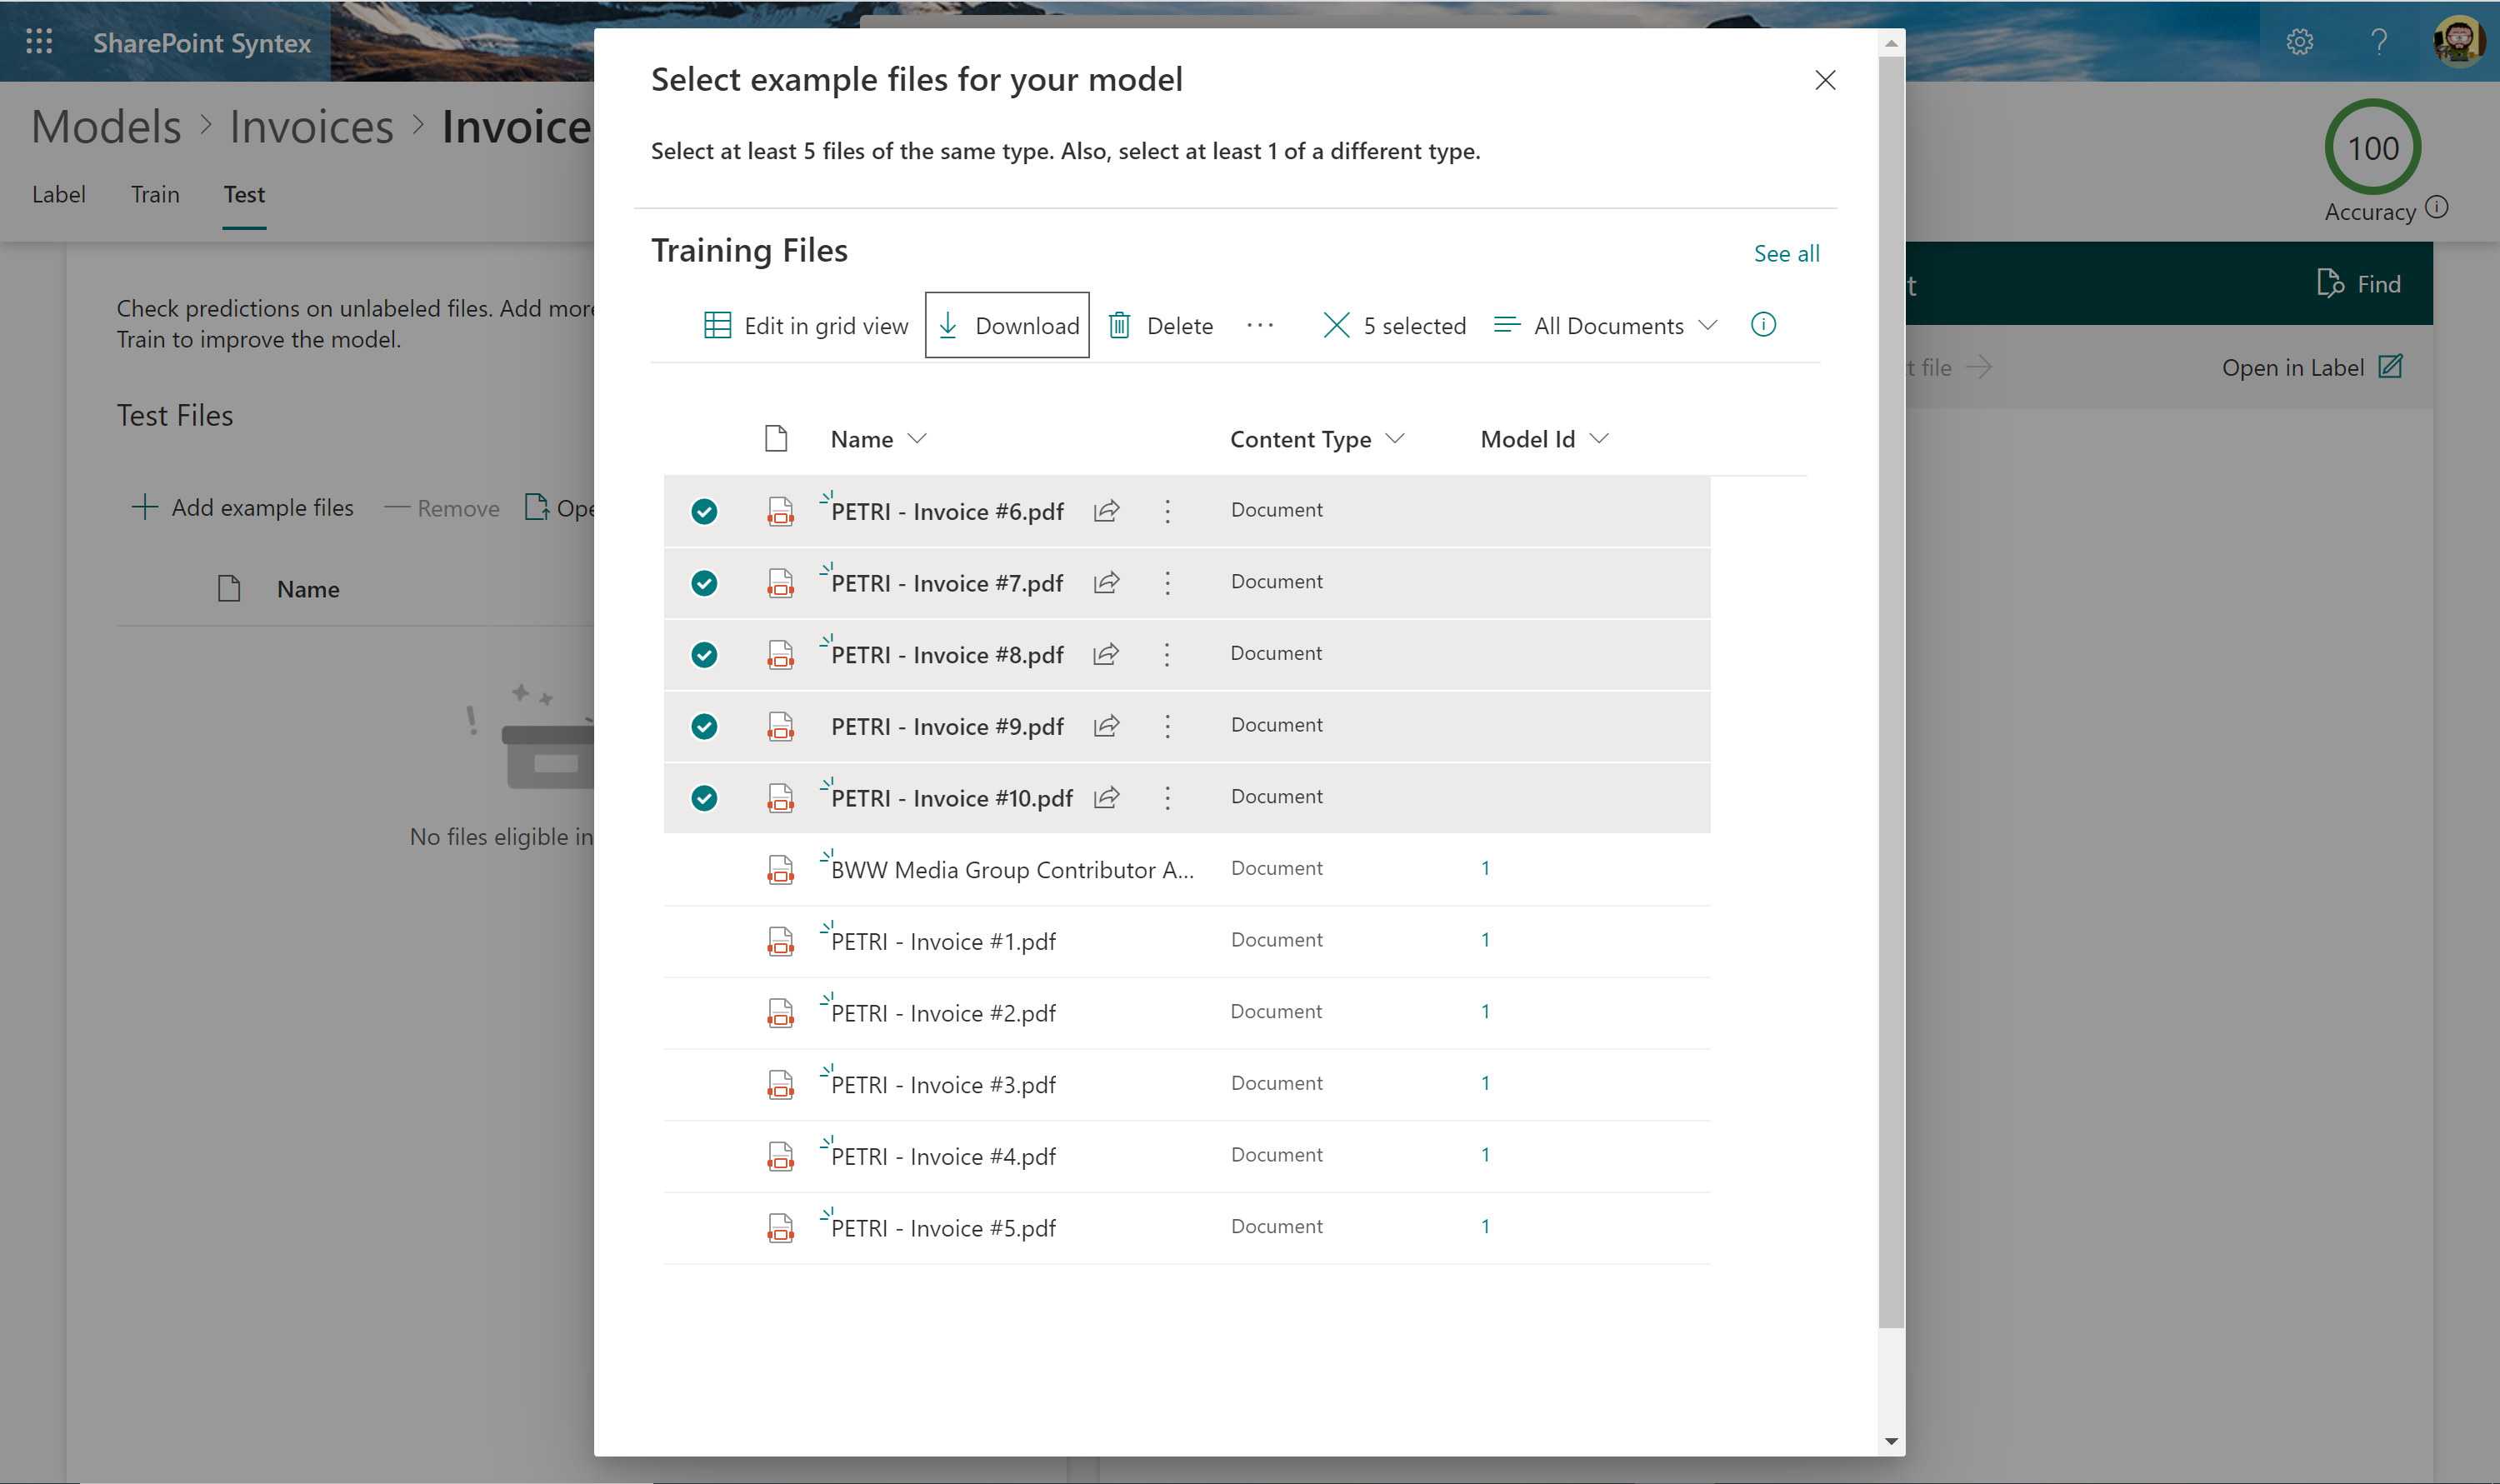Switch to the Train tab
The height and width of the screenshot is (1484, 2500).
[155, 194]
